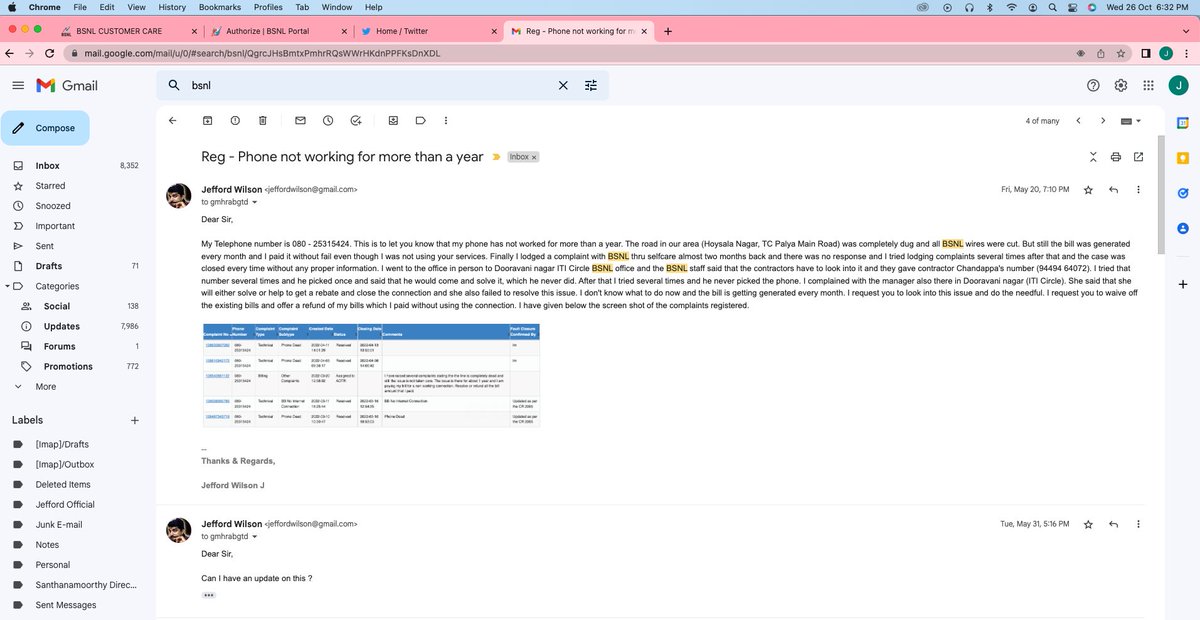Open the conversation toolbar more options menu
The height and width of the screenshot is (620, 1200).
click(445, 120)
